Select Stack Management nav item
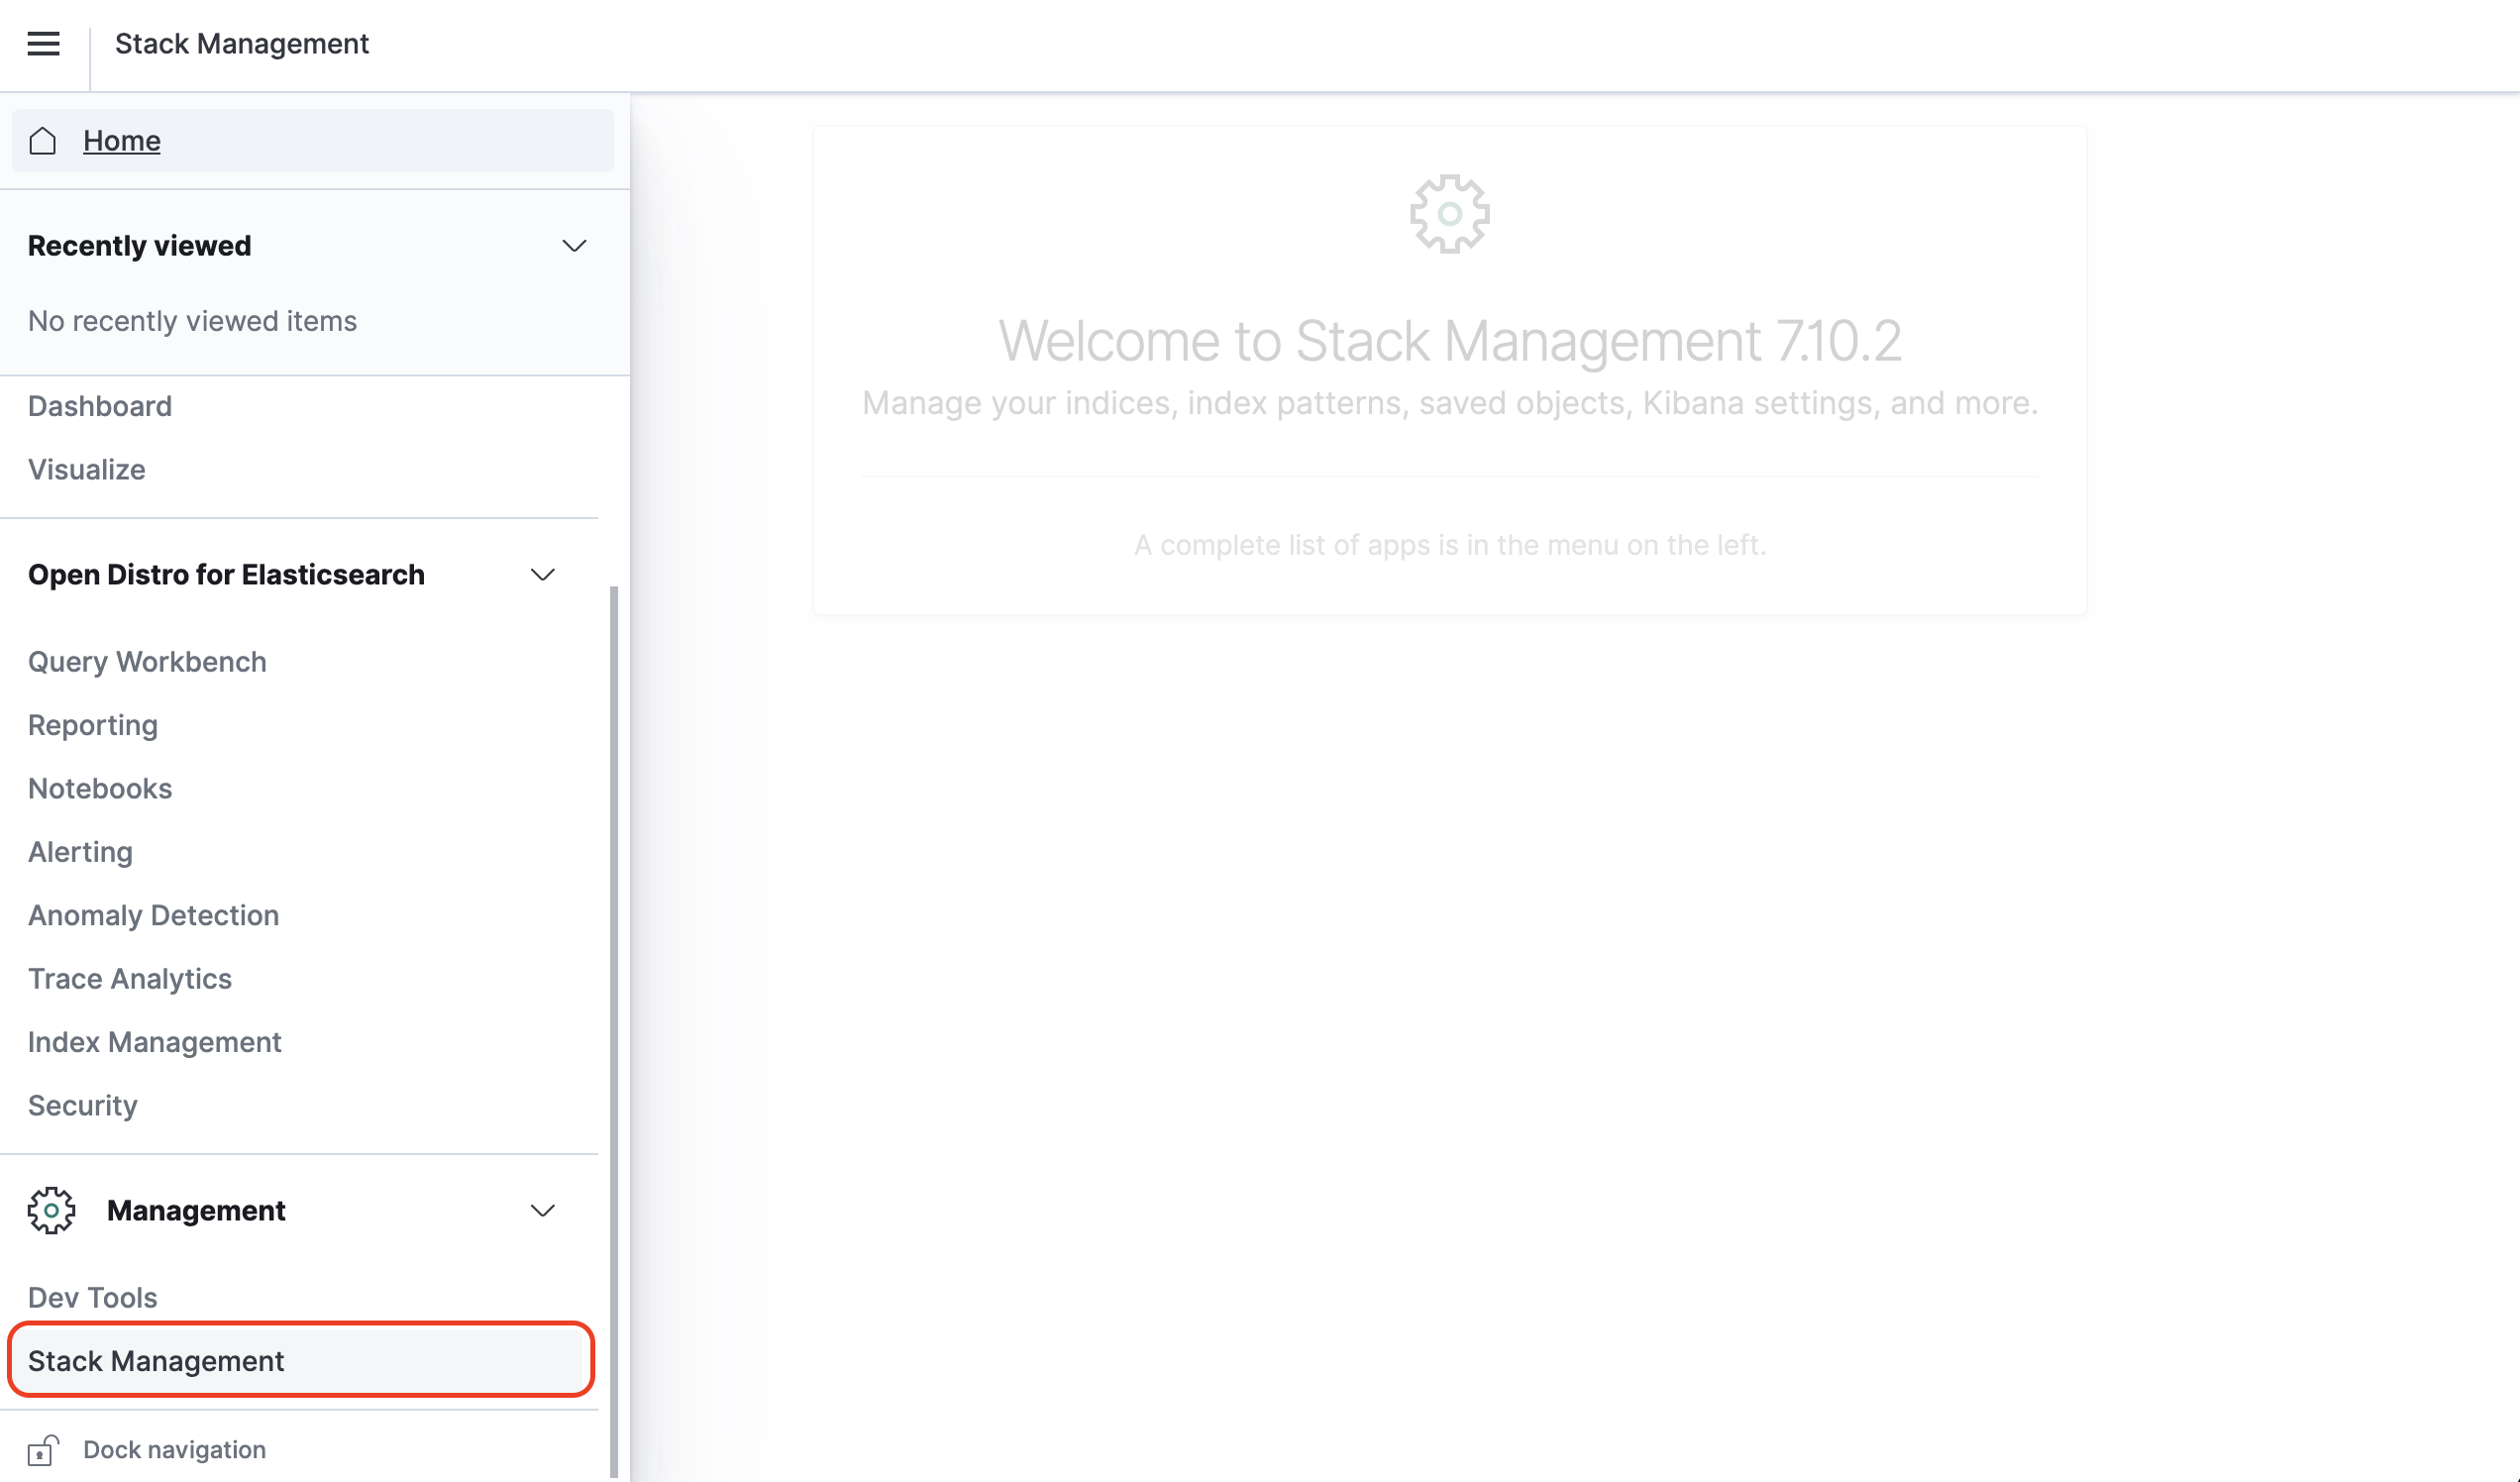 156,1360
